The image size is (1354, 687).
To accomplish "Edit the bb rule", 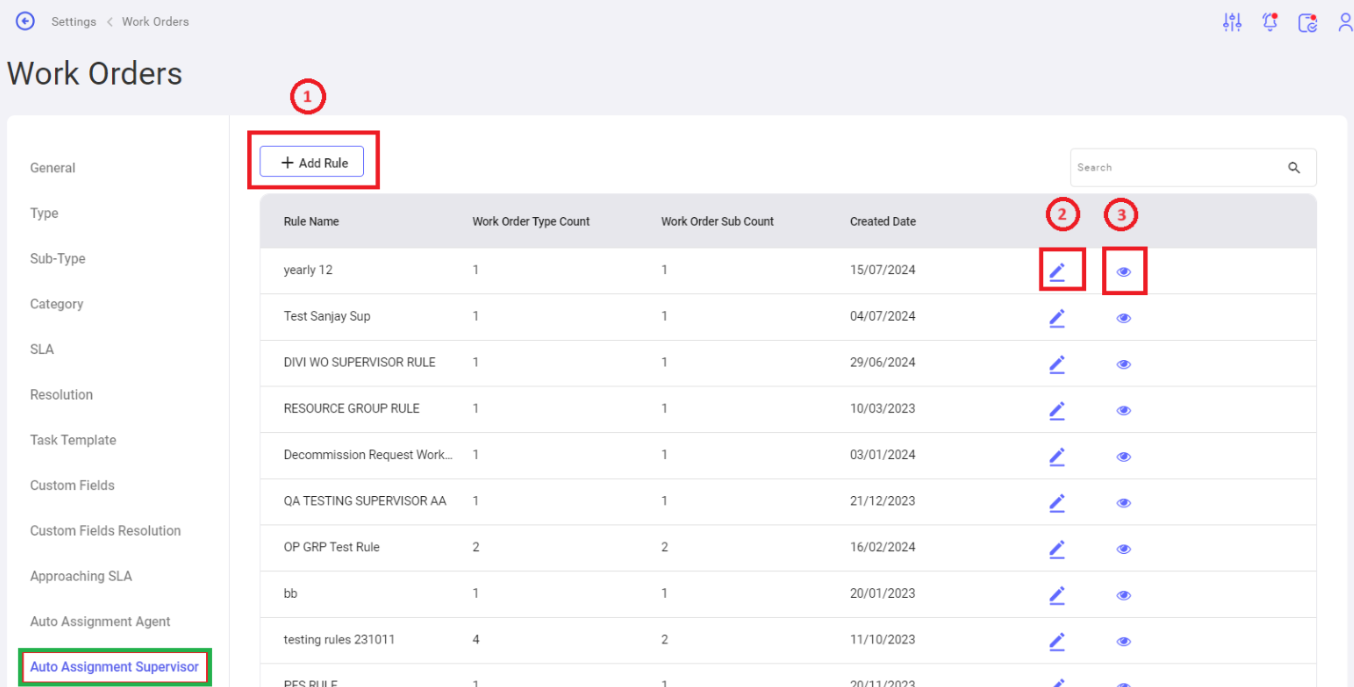I will point(1057,595).
